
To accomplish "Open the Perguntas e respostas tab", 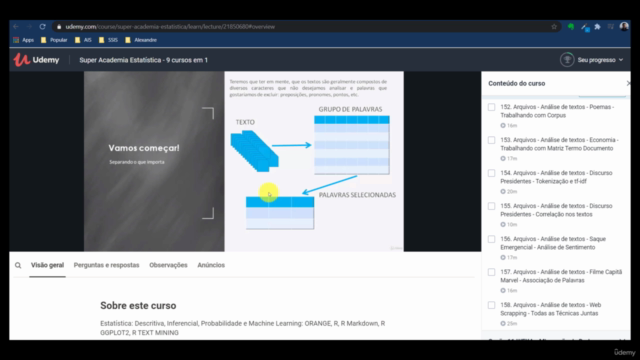I will tap(107, 265).
